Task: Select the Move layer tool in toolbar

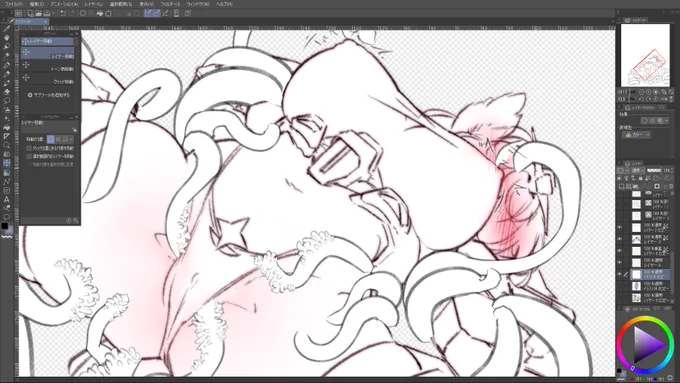Action: [7, 163]
